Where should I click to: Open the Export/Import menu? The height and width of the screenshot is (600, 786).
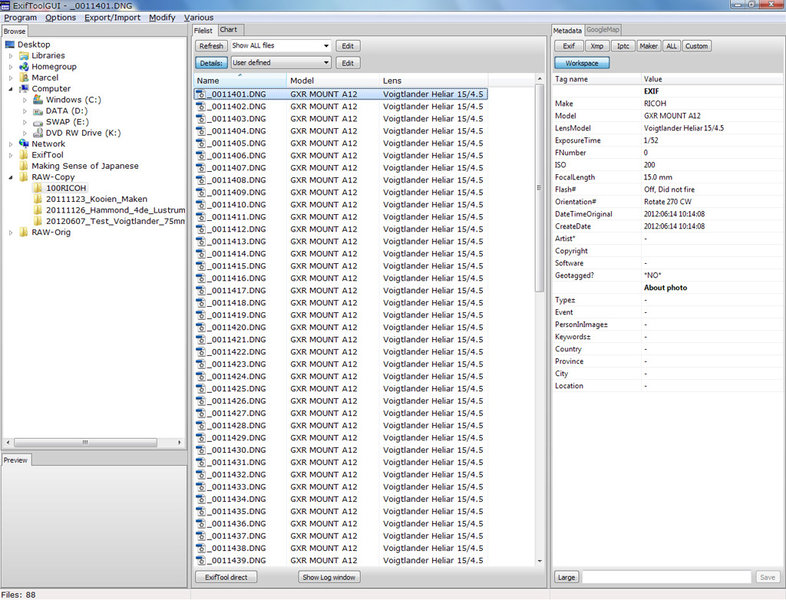(112, 18)
